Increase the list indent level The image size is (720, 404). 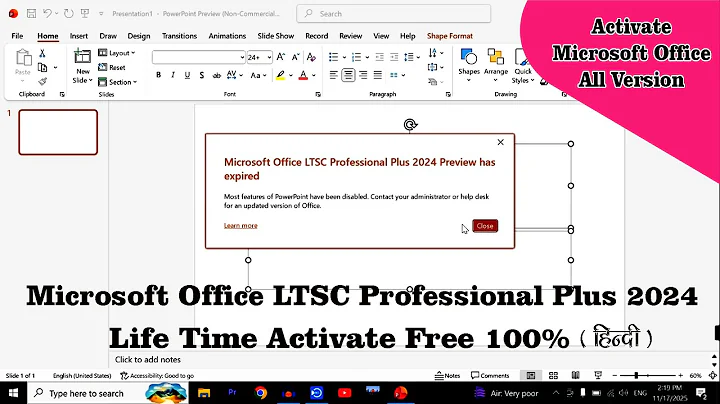(x=394, y=57)
